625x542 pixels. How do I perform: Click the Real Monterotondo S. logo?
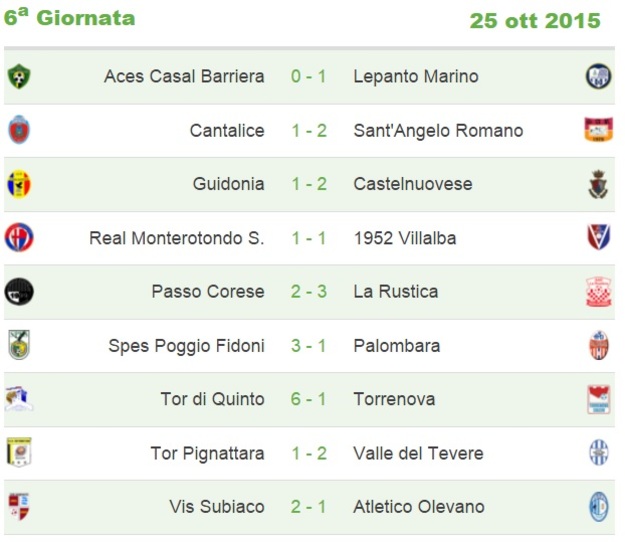click(x=19, y=238)
